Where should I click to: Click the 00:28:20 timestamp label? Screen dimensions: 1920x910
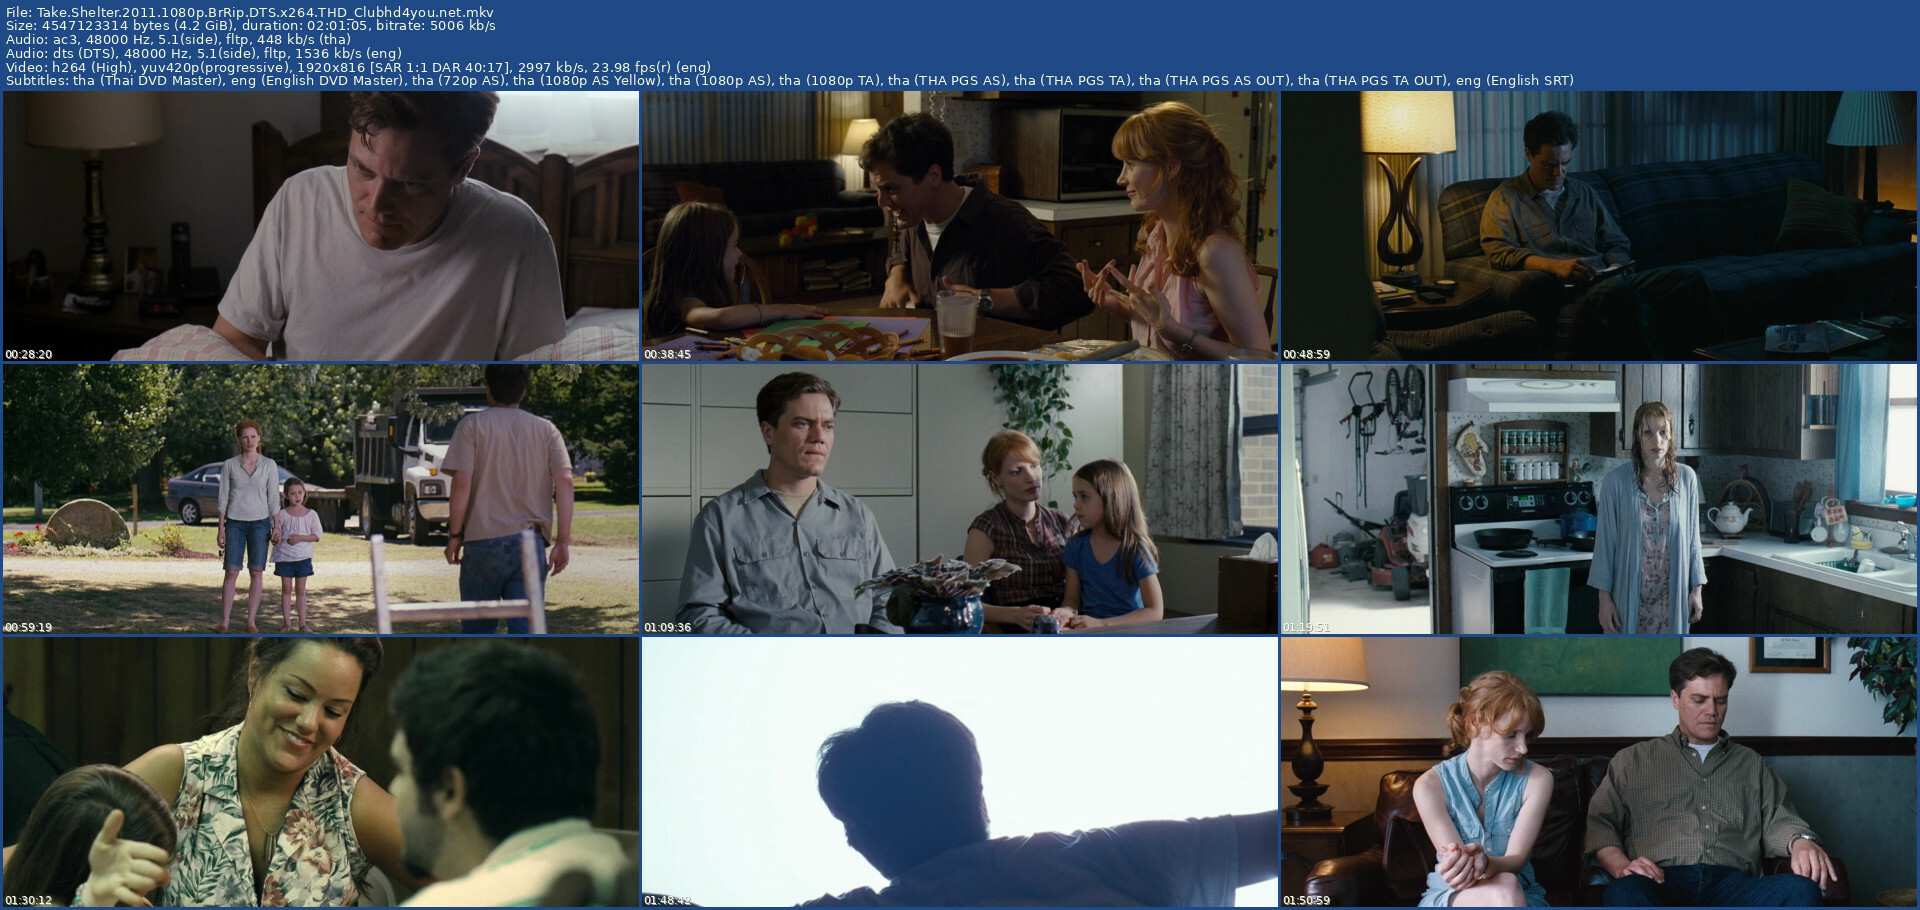click(x=29, y=355)
